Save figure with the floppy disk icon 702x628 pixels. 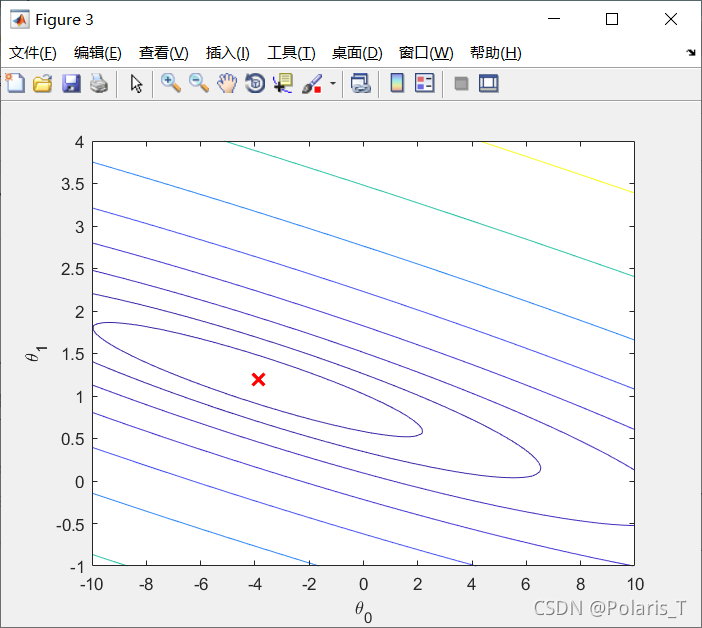click(x=71, y=84)
